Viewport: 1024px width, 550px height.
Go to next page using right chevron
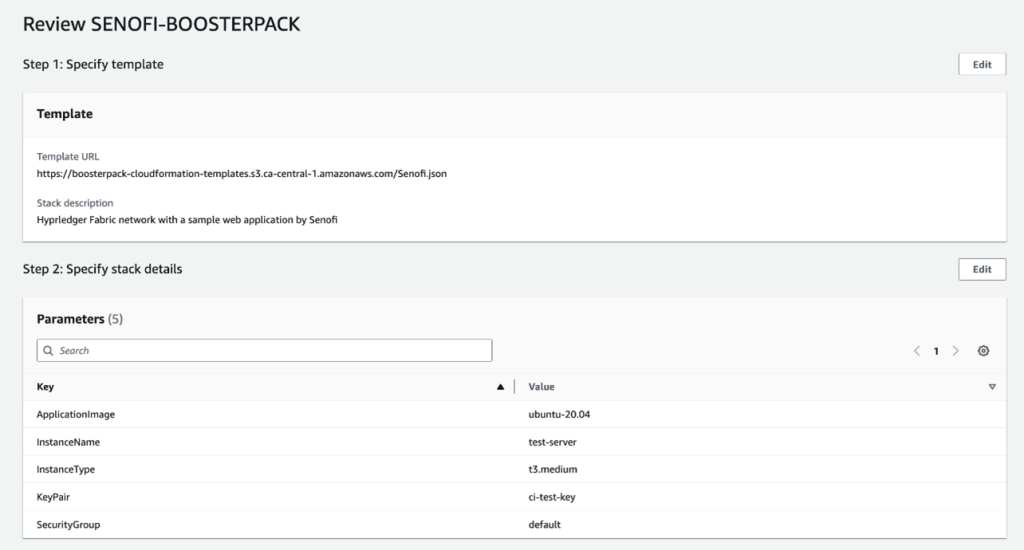point(956,351)
